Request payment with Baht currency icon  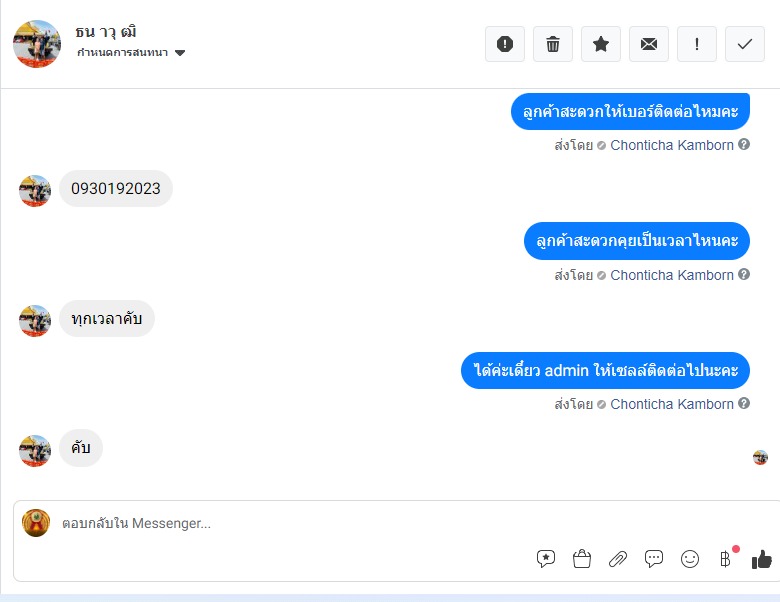point(726,559)
